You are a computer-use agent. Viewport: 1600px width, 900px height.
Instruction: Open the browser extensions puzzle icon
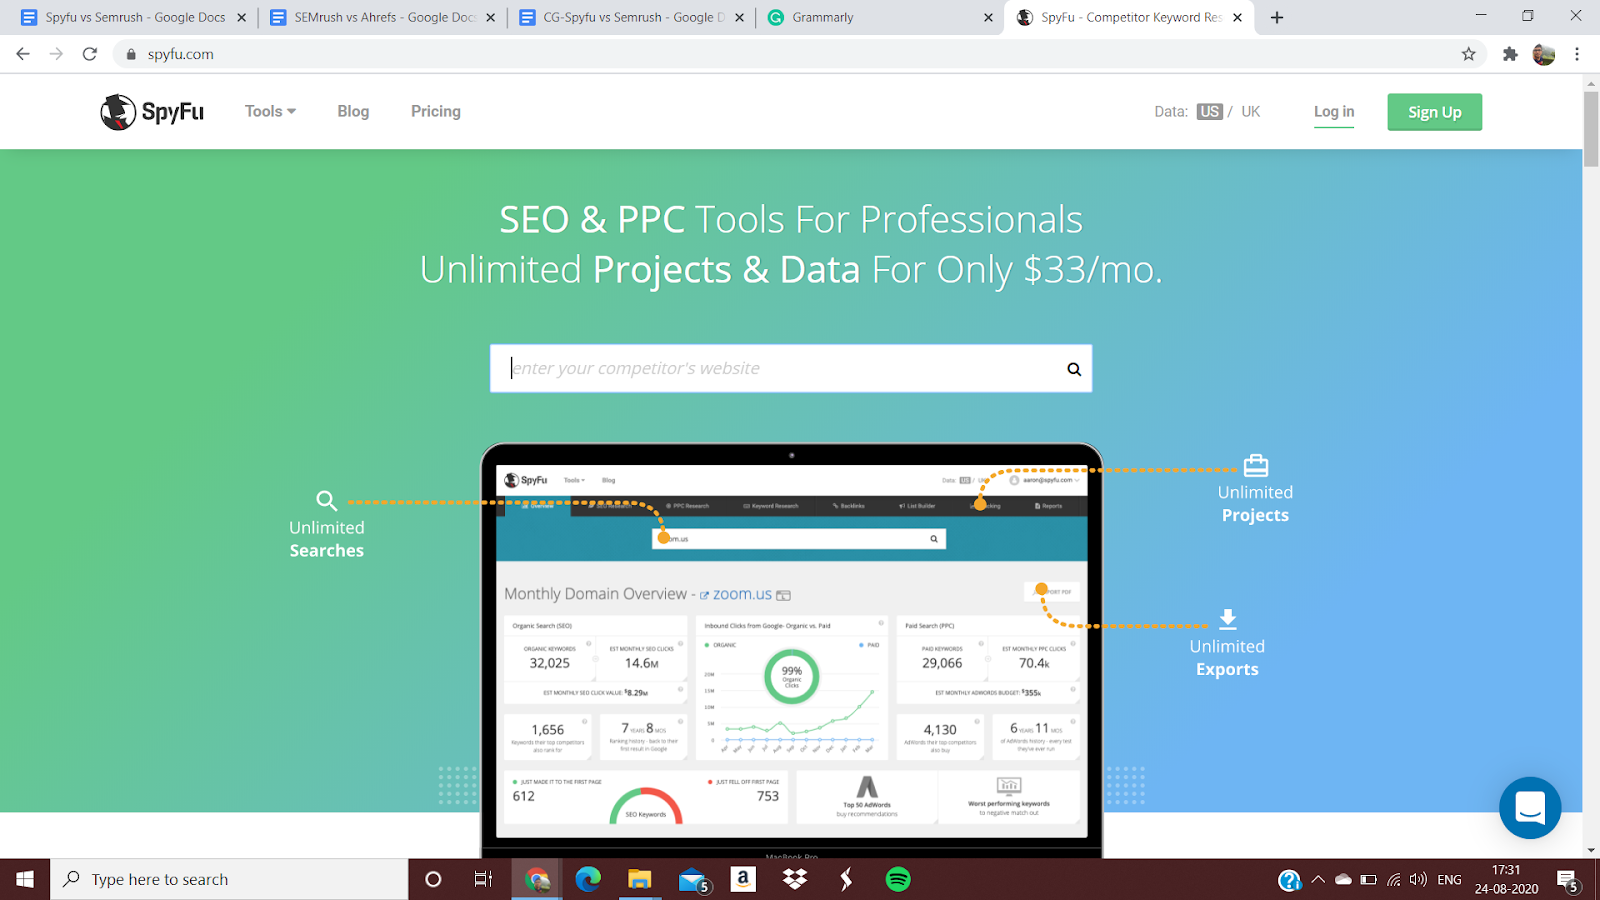tap(1510, 54)
